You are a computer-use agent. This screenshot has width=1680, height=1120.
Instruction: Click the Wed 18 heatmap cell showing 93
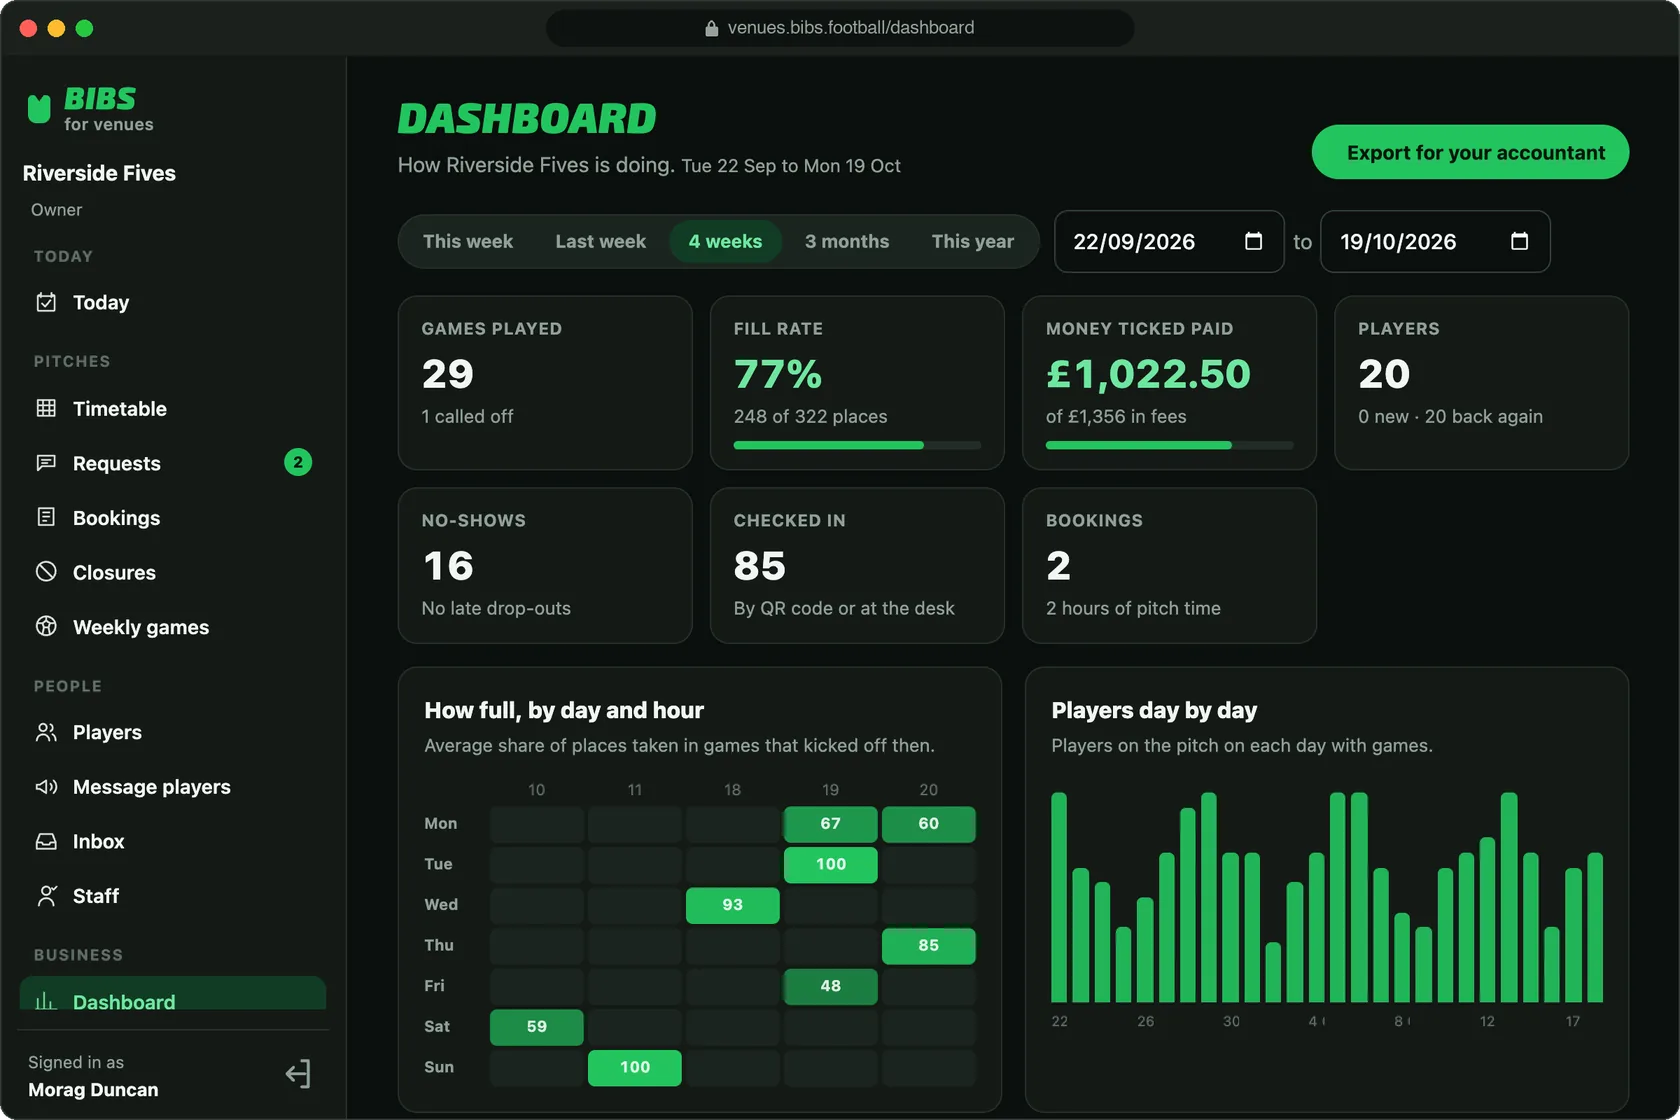(x=732, y=905)
